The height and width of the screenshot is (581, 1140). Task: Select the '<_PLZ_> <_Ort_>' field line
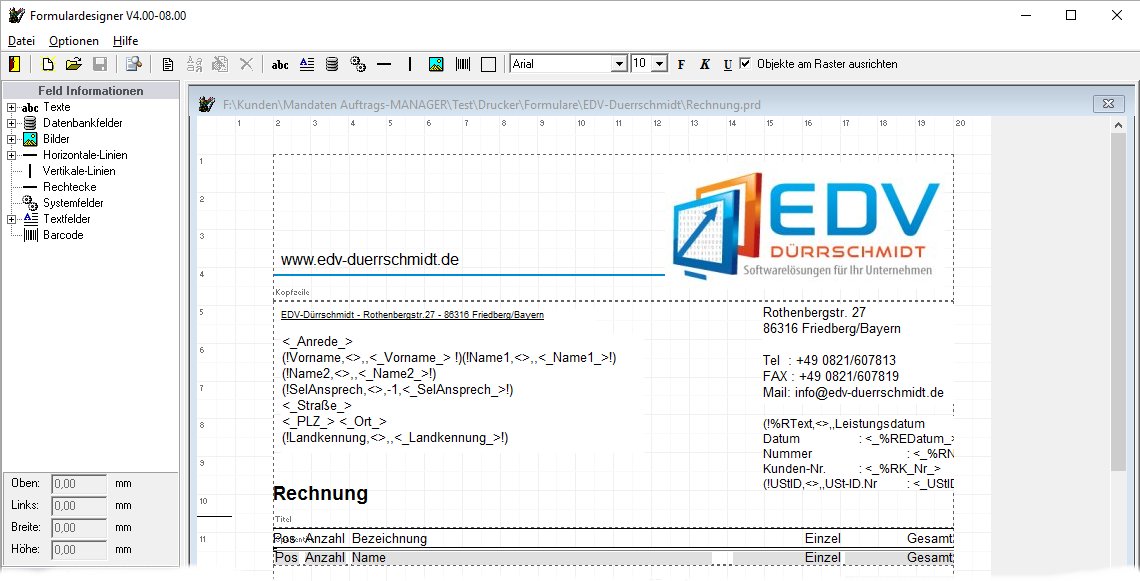pyautogui.click(x=334, y=422)
